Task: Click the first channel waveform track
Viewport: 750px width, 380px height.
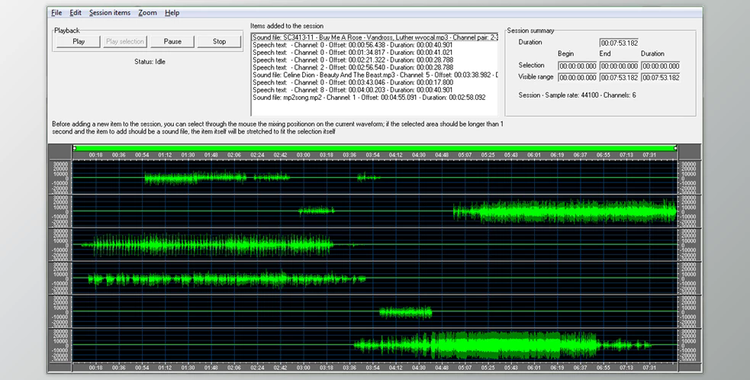Action: pyautogui.click(x=375, y=178)
